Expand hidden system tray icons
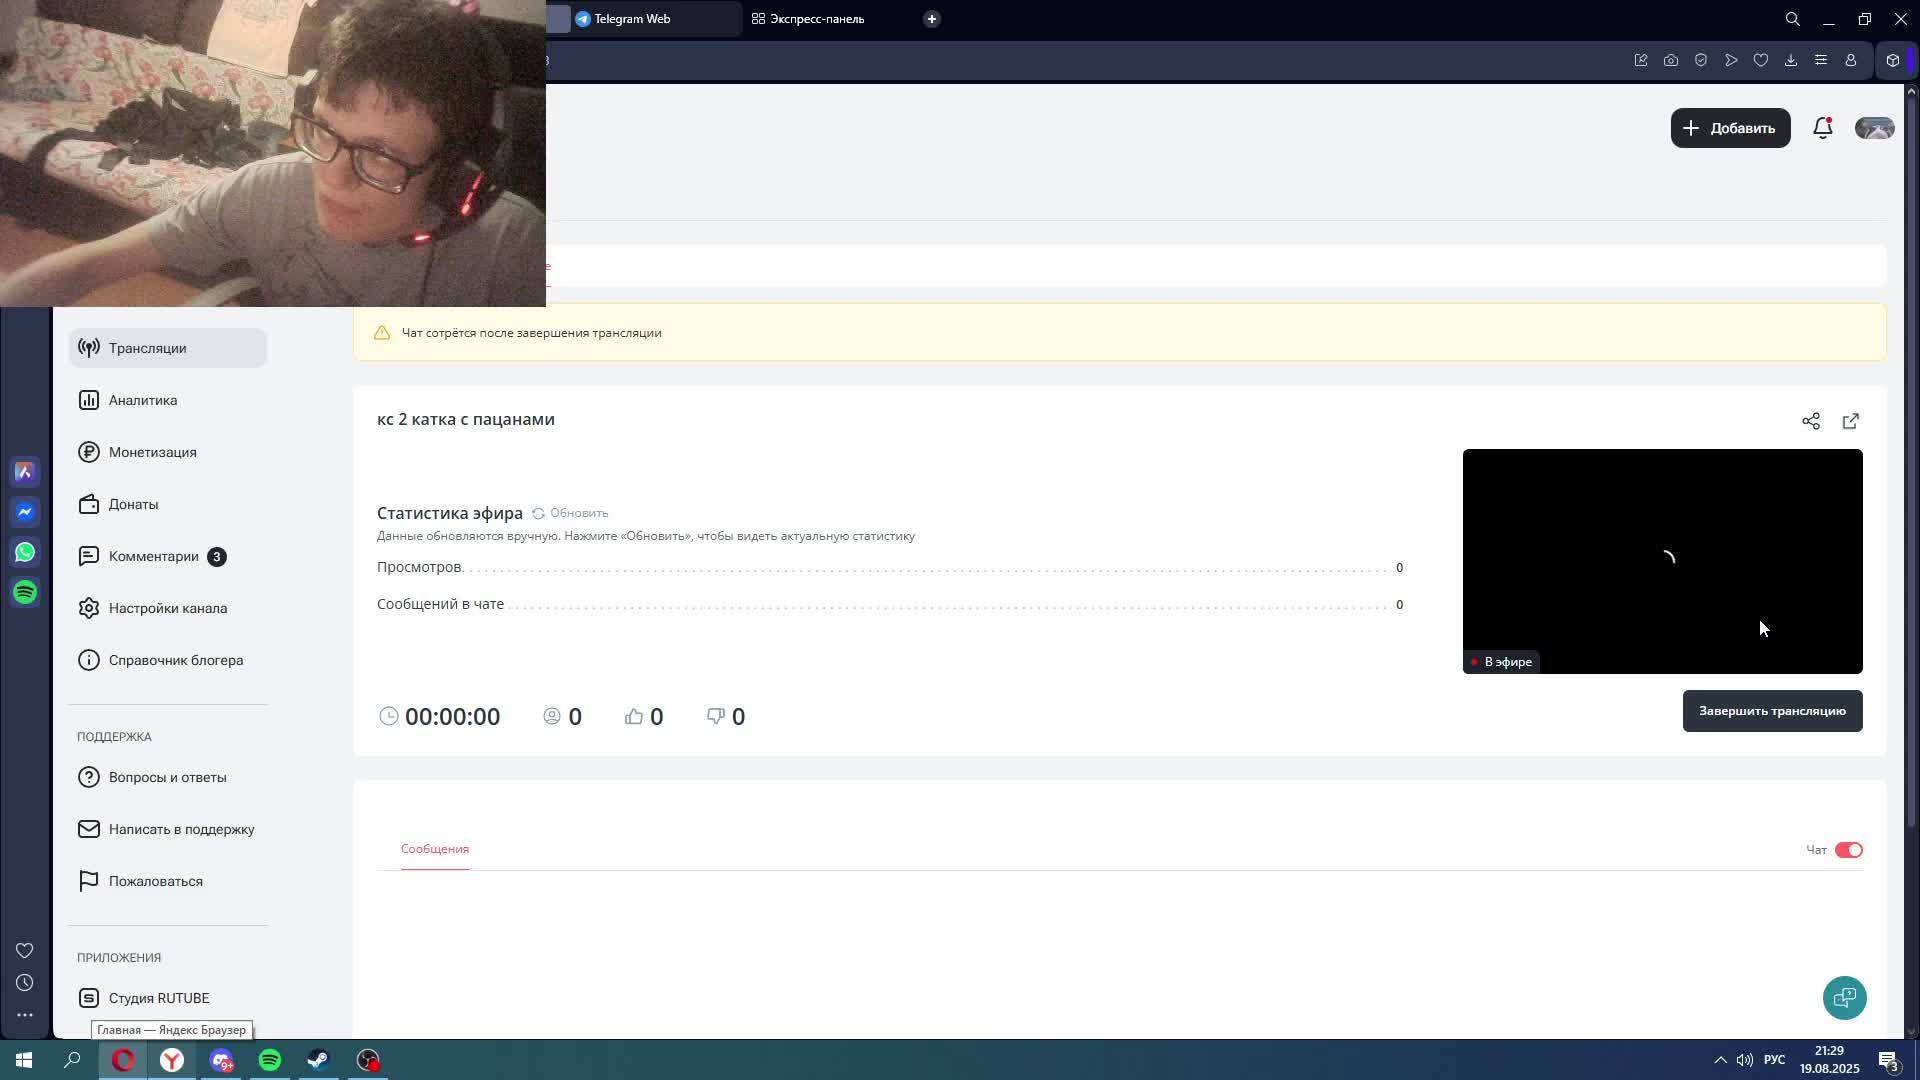Screen dimensions: 1920x1080 (x=1720, y=1060)
